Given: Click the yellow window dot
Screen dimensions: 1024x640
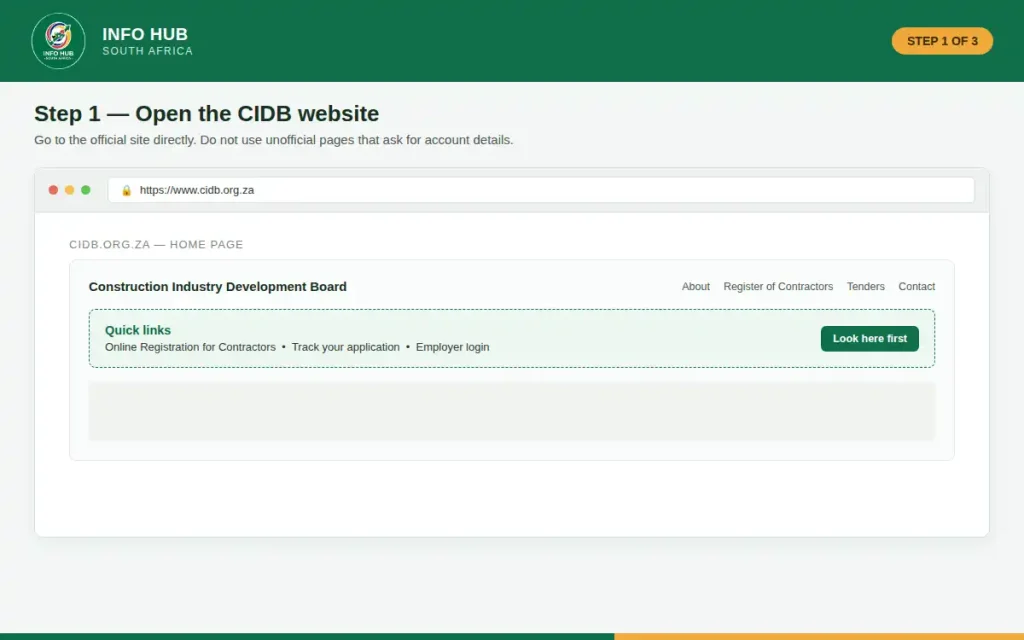Looking at the screenshot, I should point(69,190).
